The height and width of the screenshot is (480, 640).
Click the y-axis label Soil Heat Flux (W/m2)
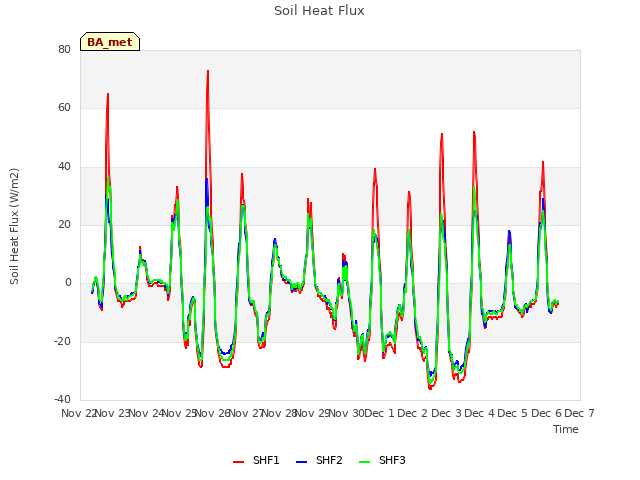14,226
